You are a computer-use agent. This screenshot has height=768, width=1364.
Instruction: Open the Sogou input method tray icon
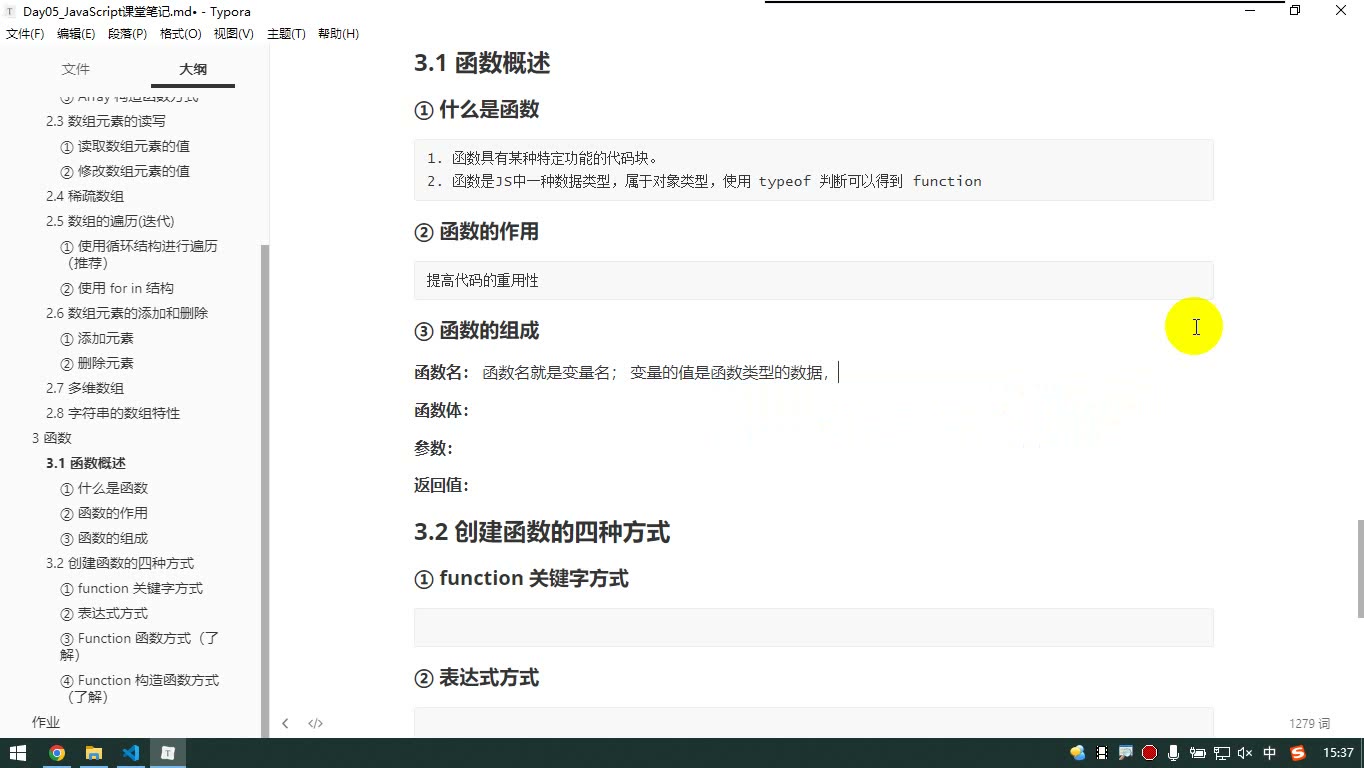(x=1298, y=753)
